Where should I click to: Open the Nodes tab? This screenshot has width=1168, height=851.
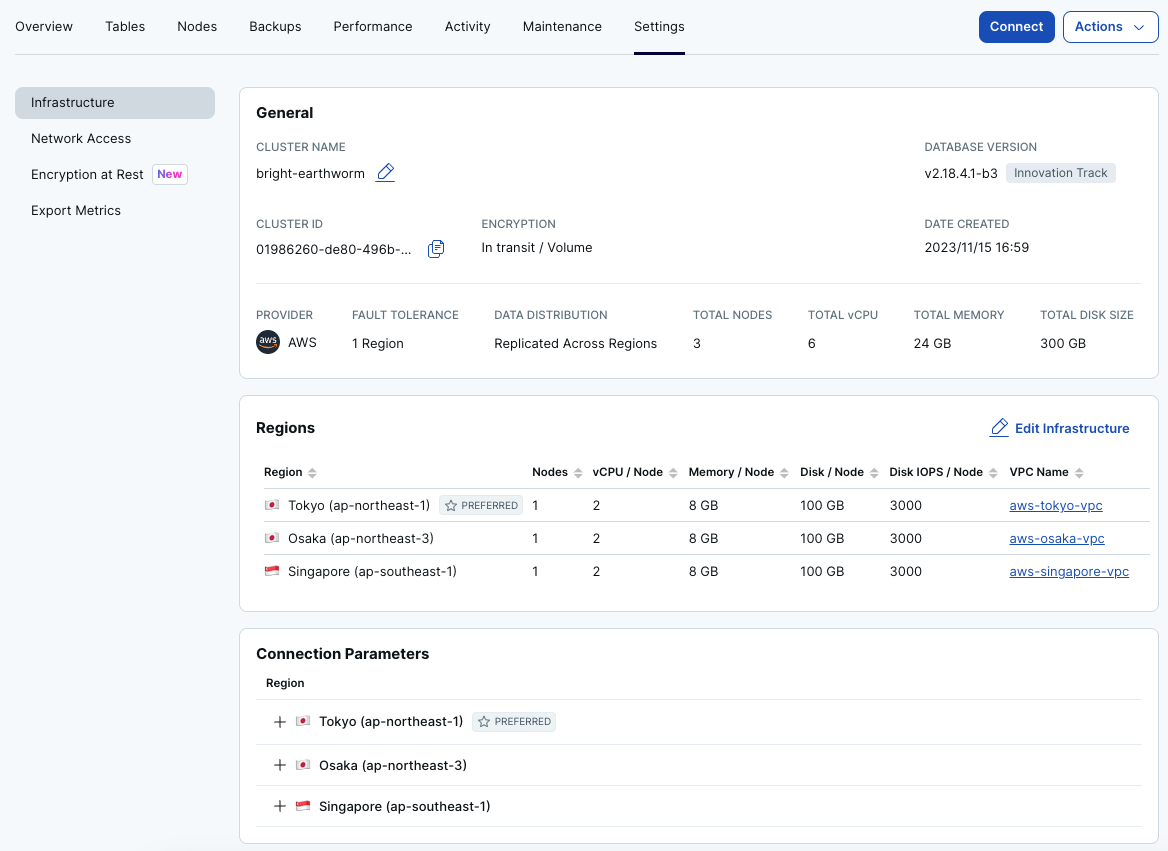[197, 27]
